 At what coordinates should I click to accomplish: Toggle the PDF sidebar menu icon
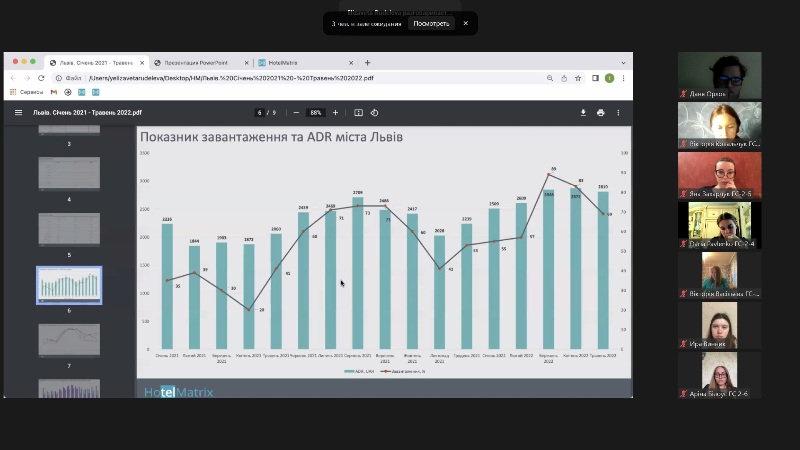18,113
